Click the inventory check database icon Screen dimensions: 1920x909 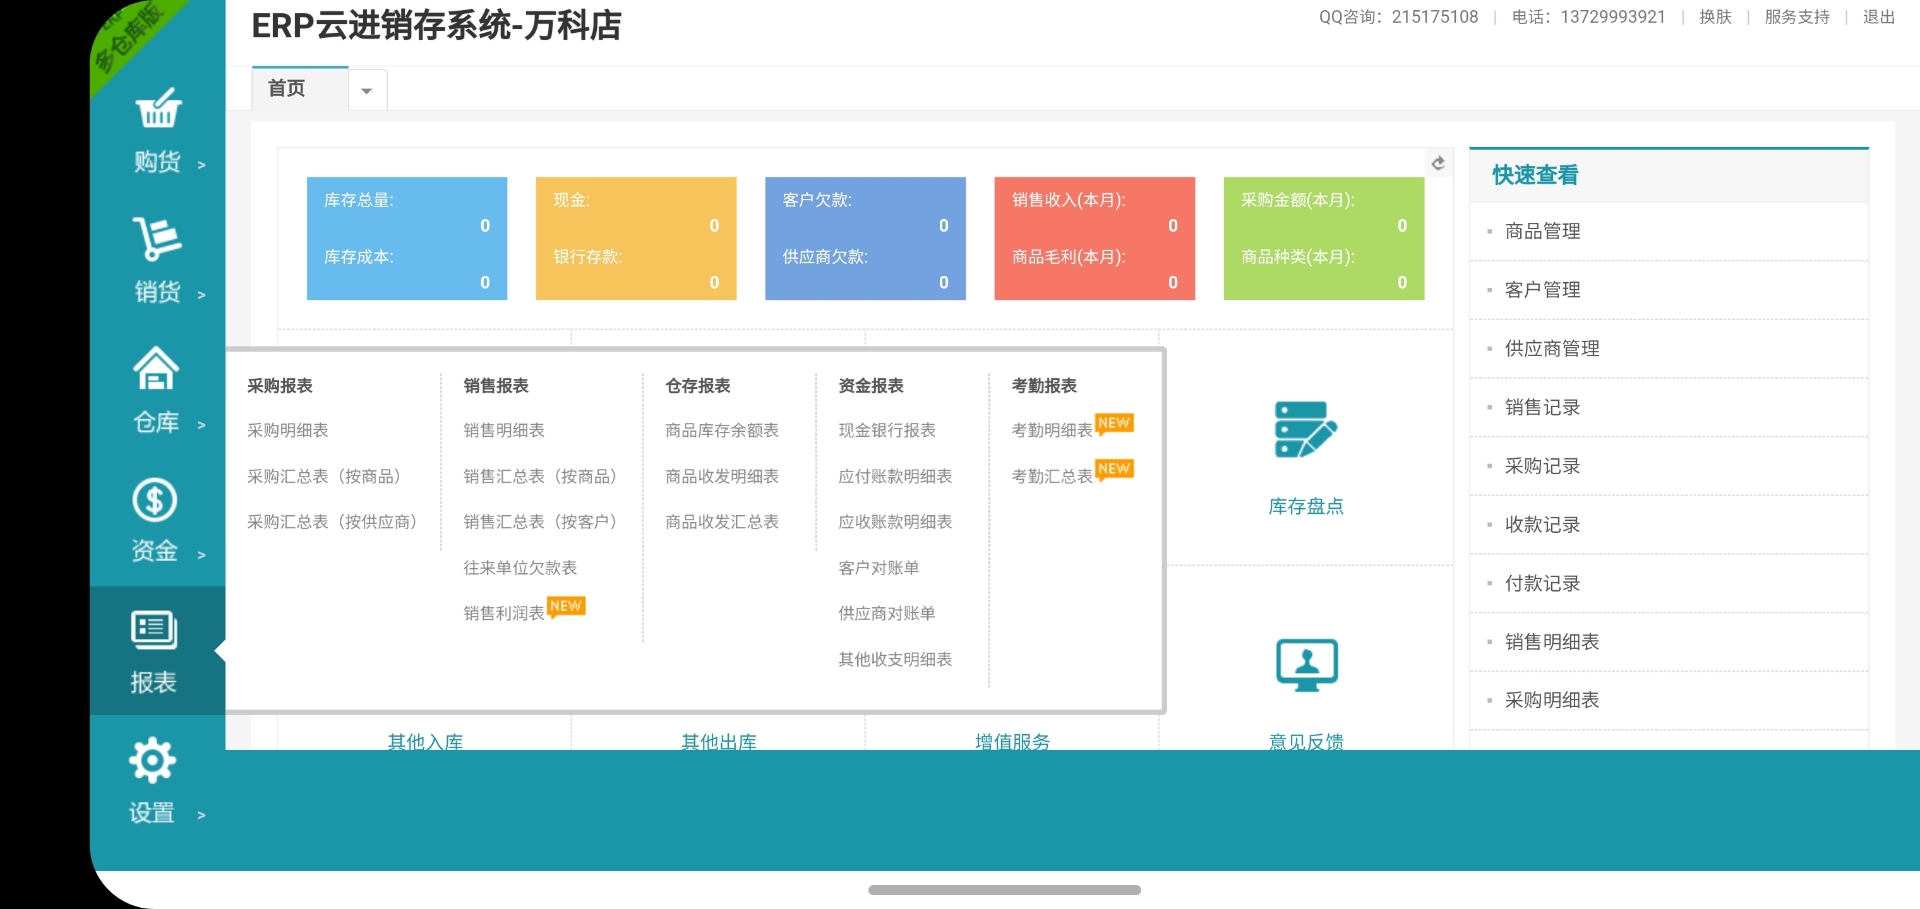(x=1305, y=430)
